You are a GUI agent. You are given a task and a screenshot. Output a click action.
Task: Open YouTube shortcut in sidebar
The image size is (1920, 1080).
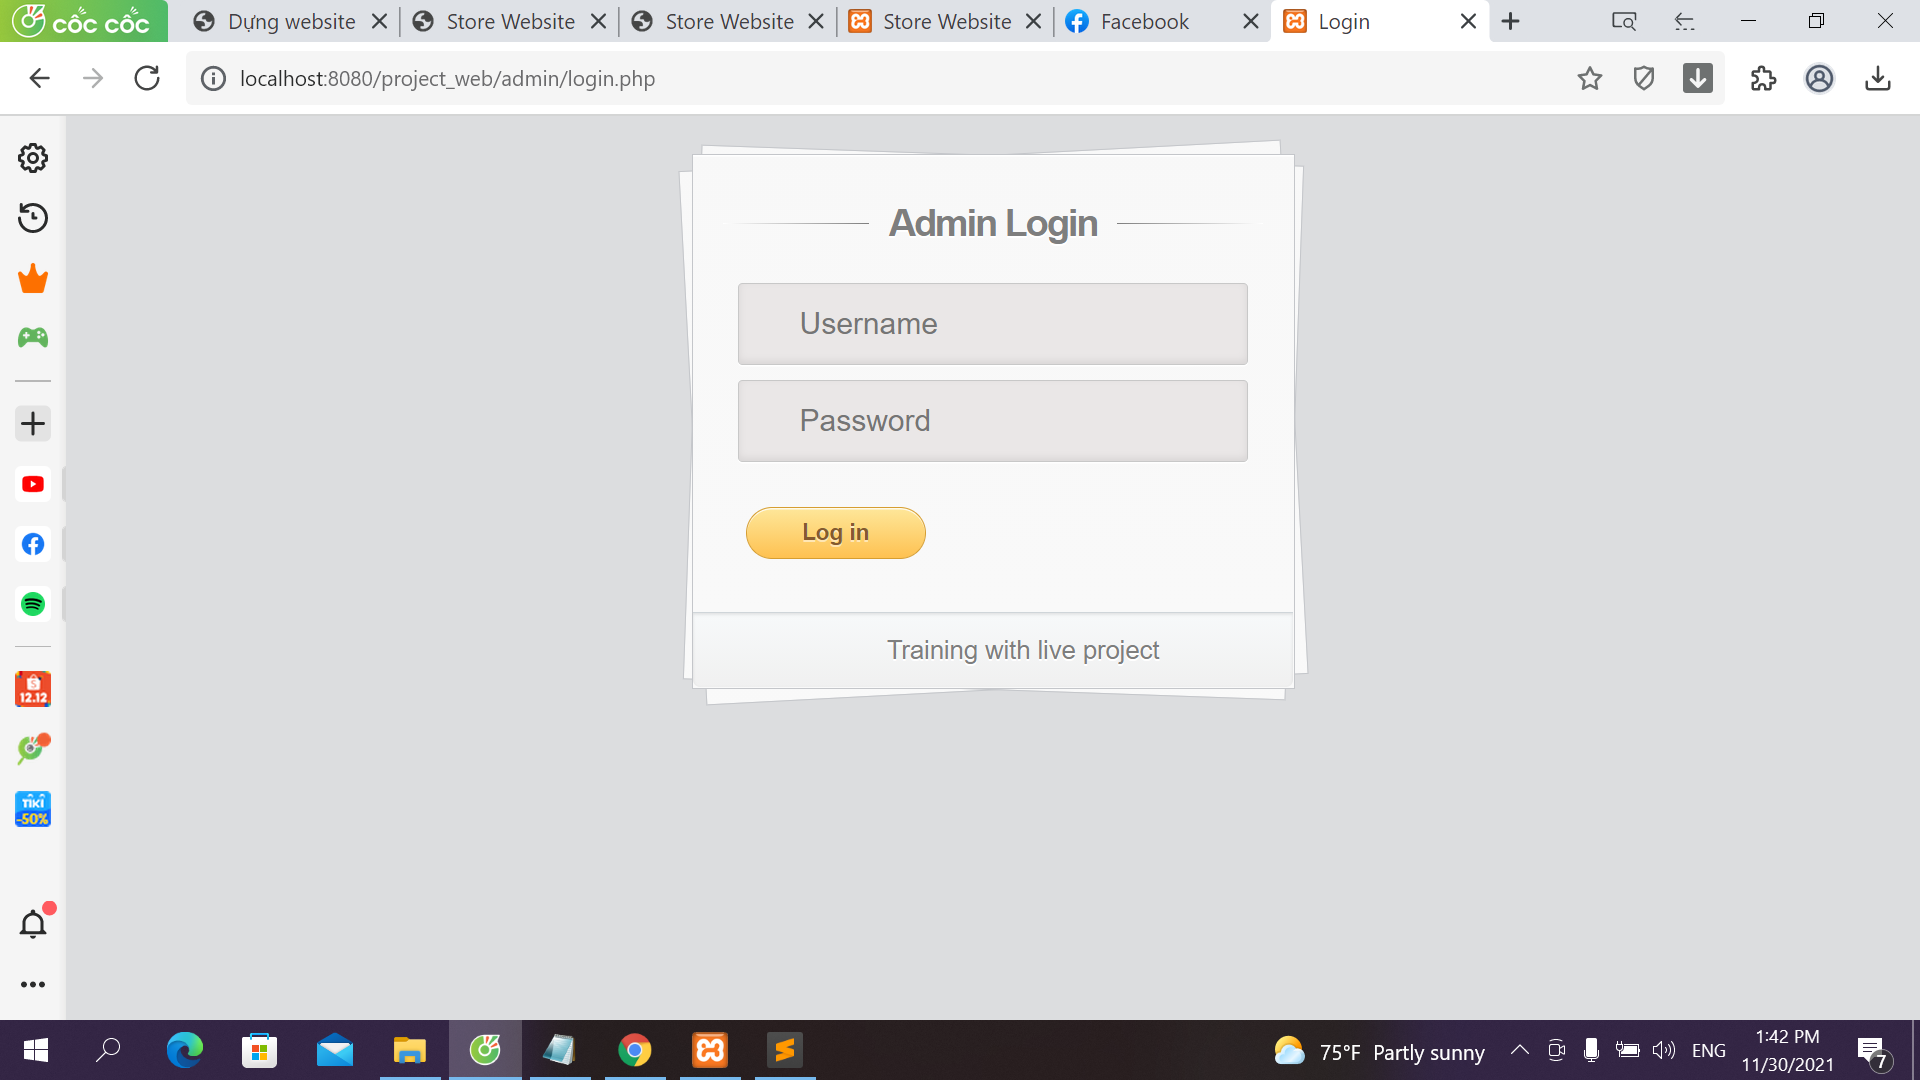point(33,484)
